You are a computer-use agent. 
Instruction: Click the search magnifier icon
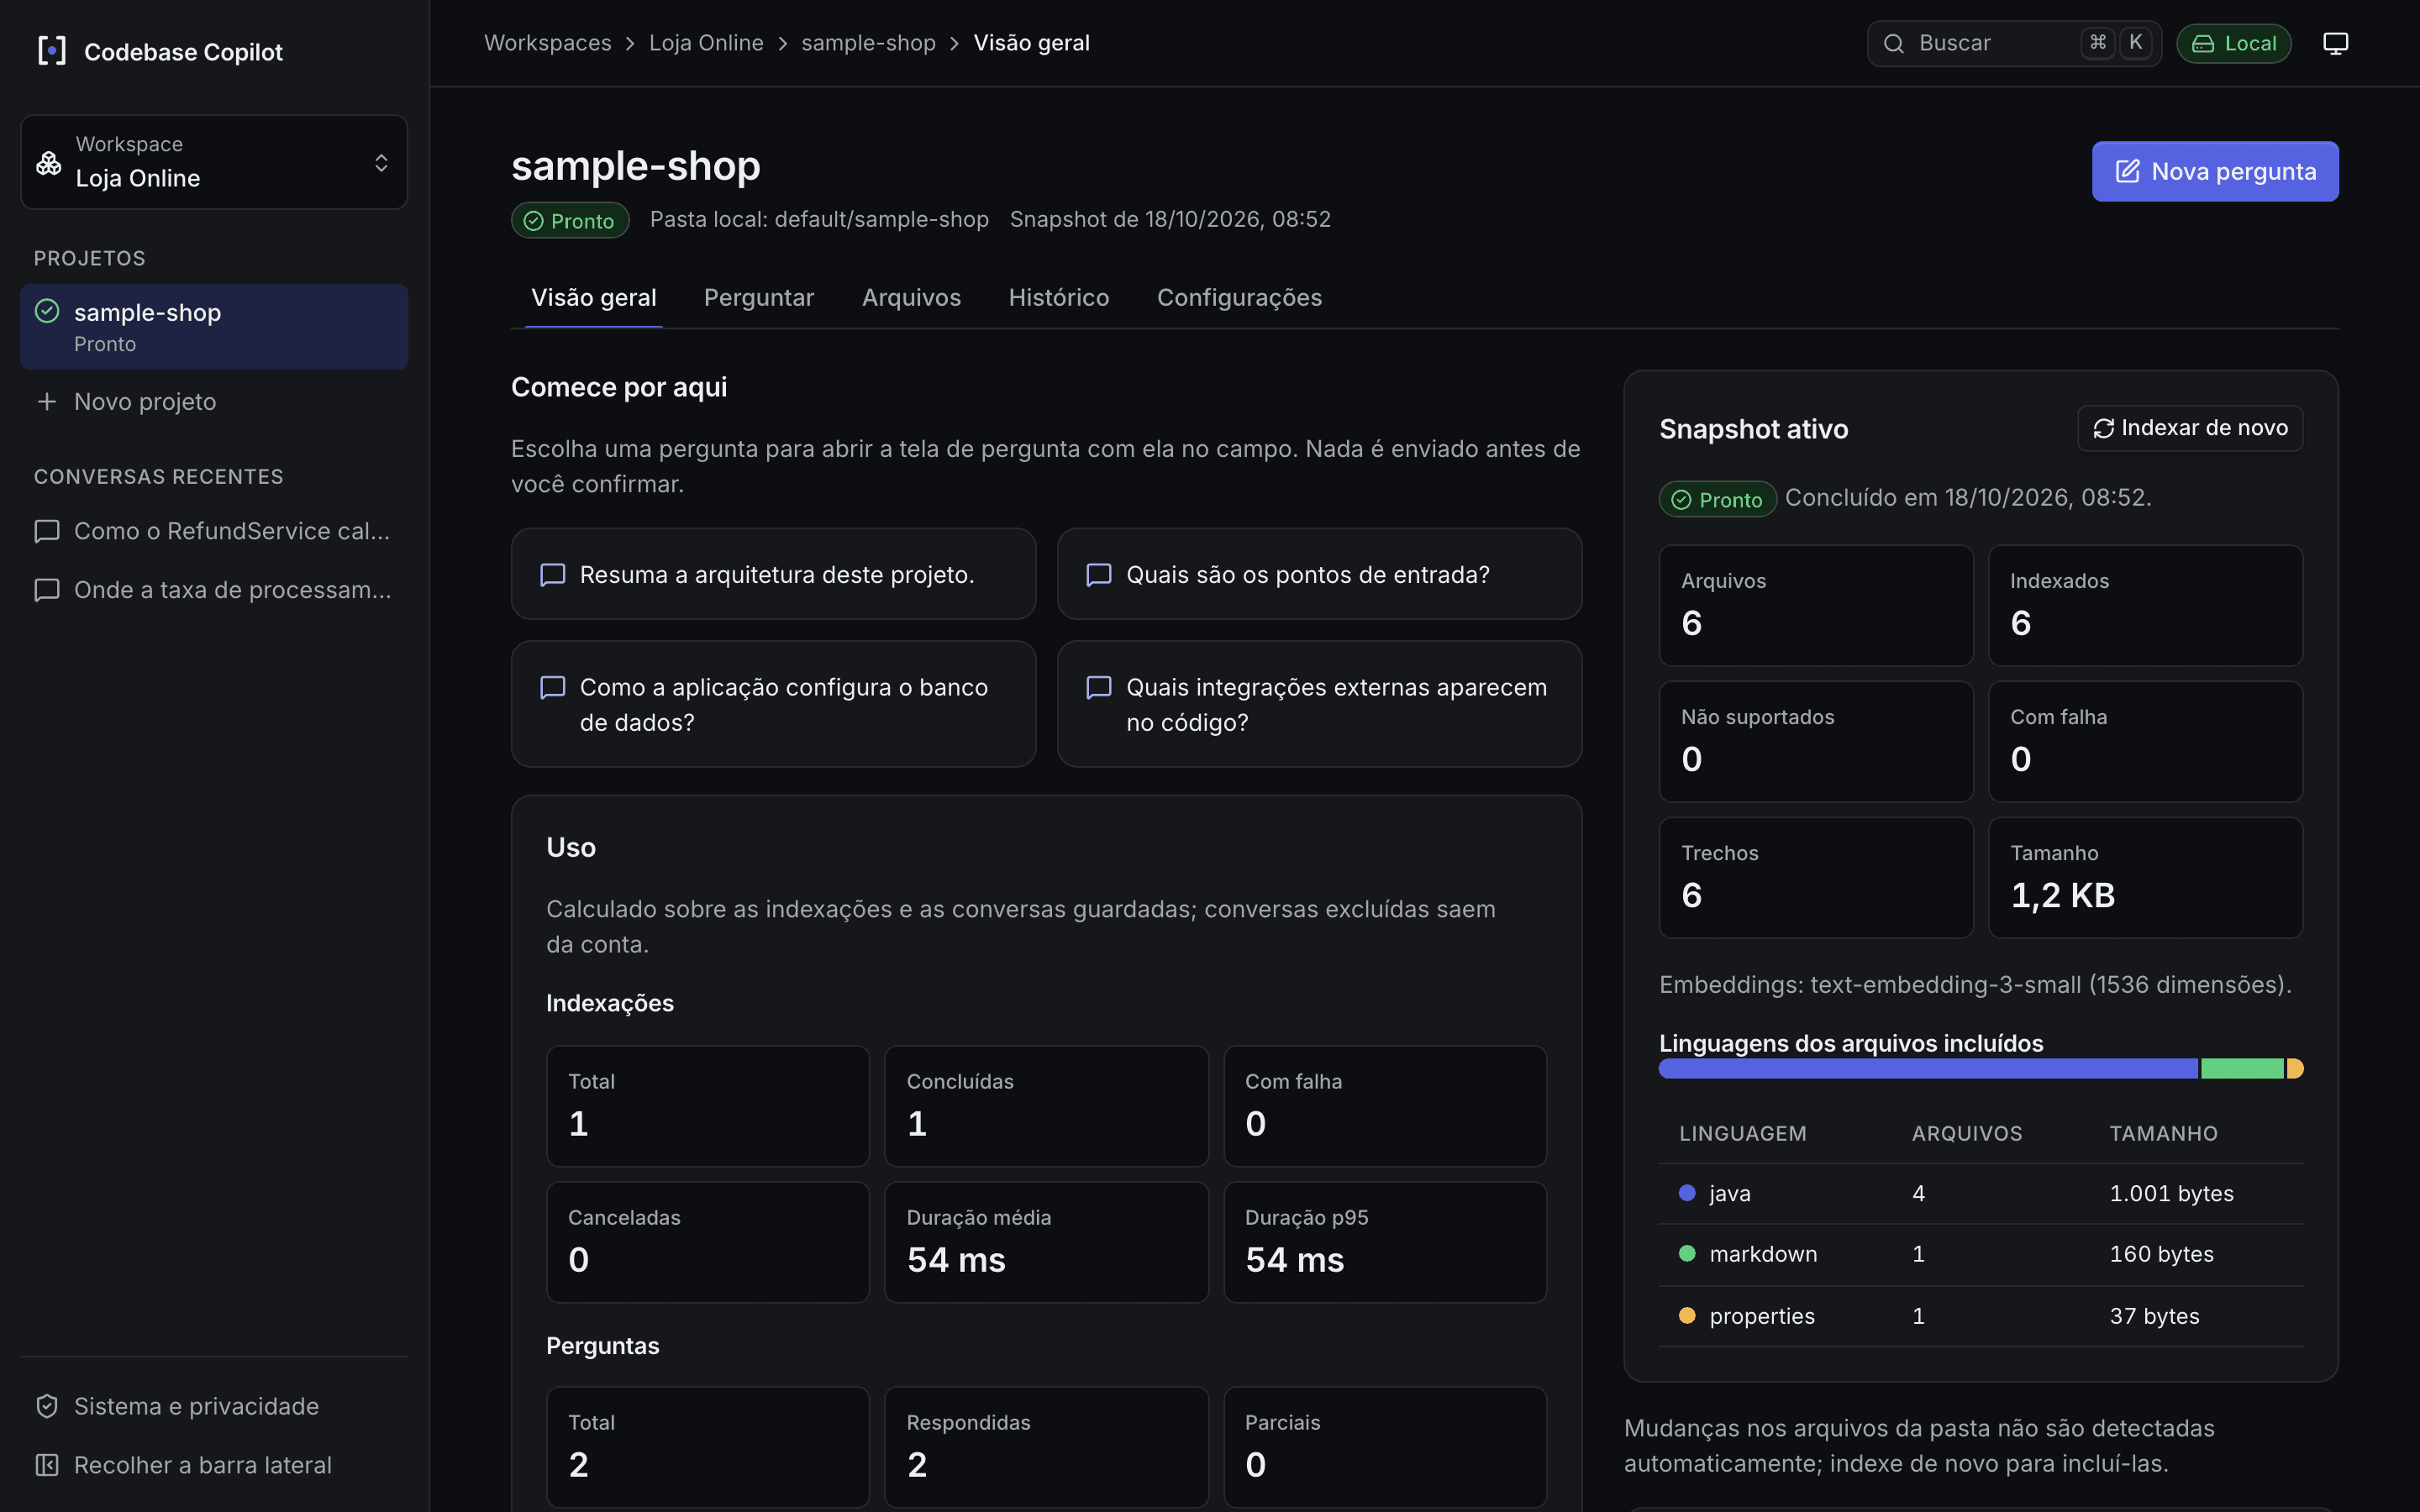[1893, 43]
